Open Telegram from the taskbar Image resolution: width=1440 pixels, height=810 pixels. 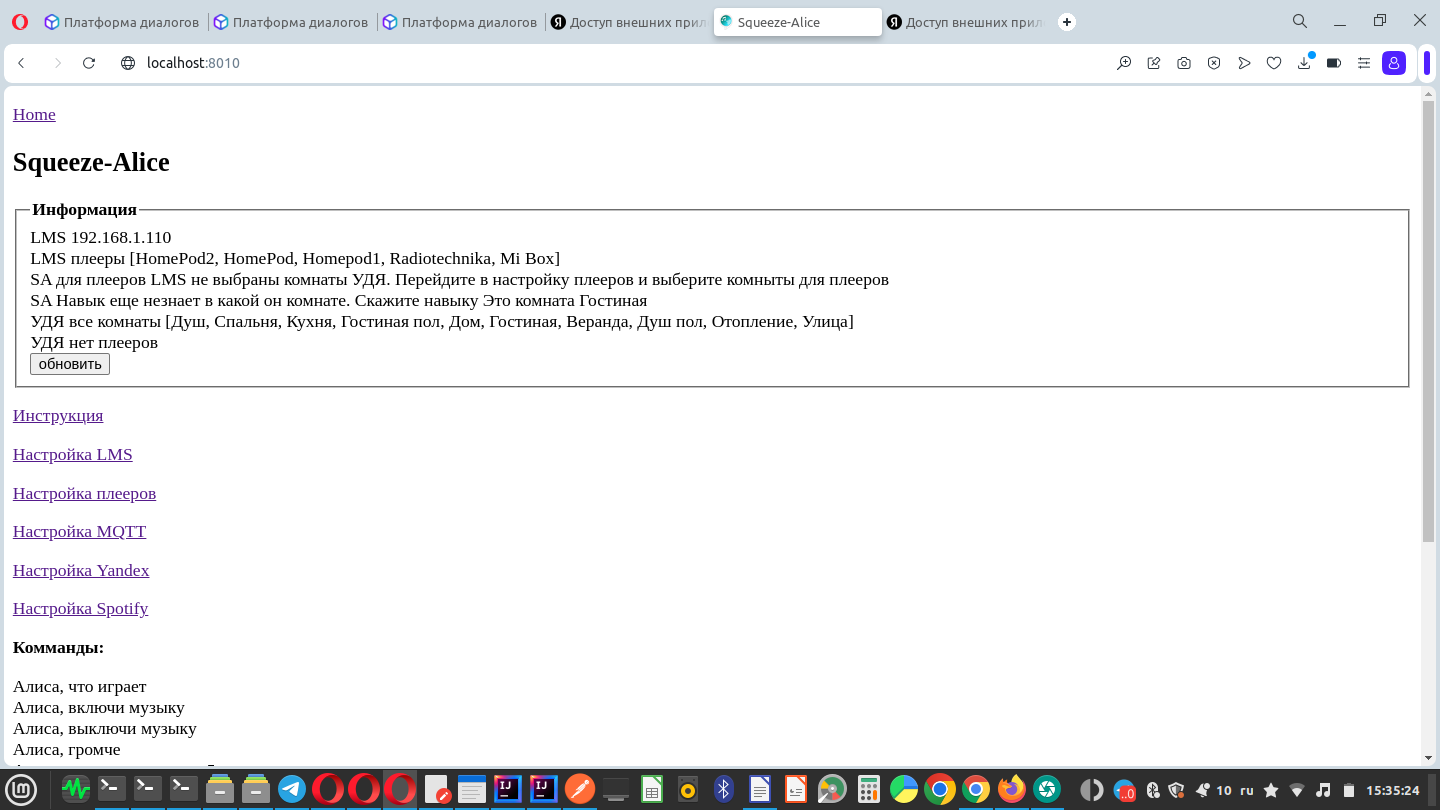coord(292,790)
